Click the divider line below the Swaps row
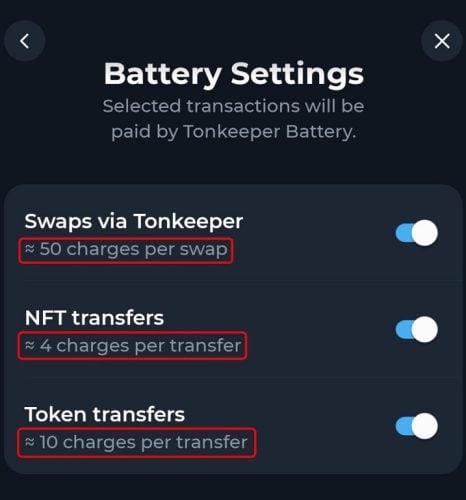This screenshot has height=500, width=466. coord(243,281)
